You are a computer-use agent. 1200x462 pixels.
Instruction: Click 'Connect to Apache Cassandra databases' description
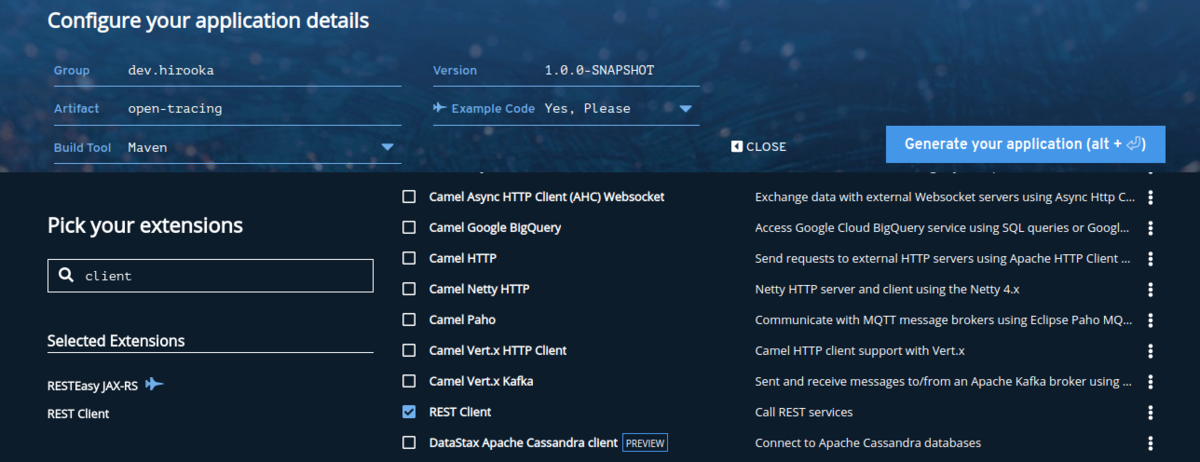pos(868,442)
